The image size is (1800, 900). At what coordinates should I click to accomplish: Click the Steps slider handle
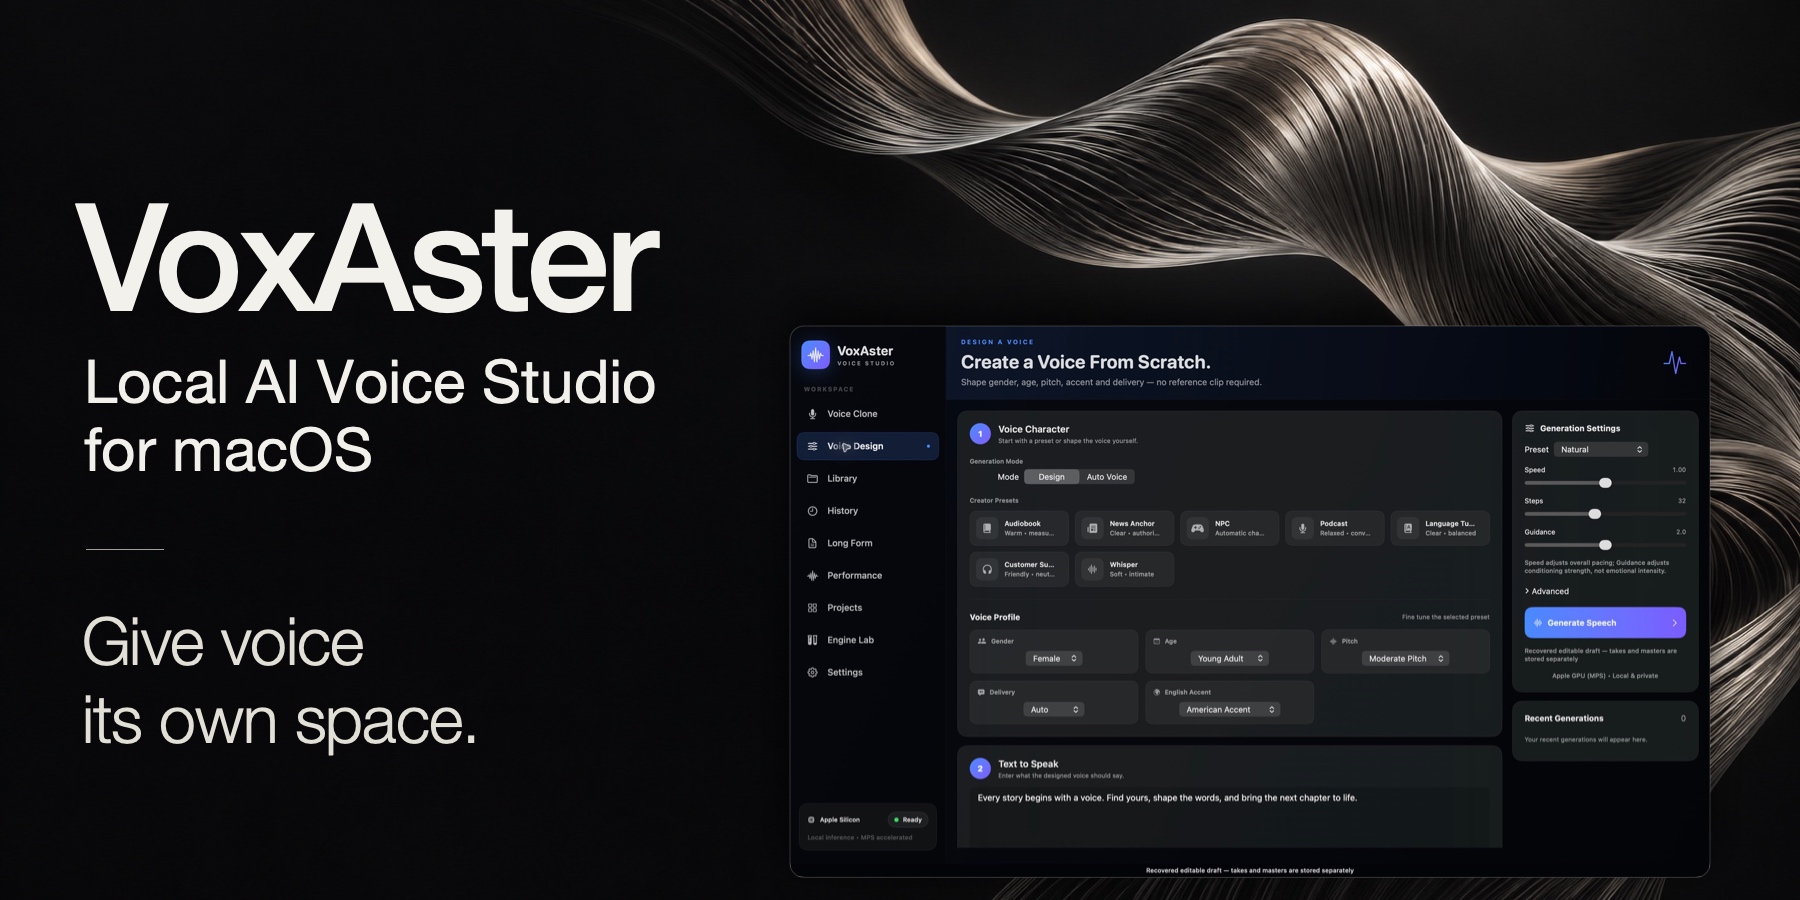(1595, 514)
